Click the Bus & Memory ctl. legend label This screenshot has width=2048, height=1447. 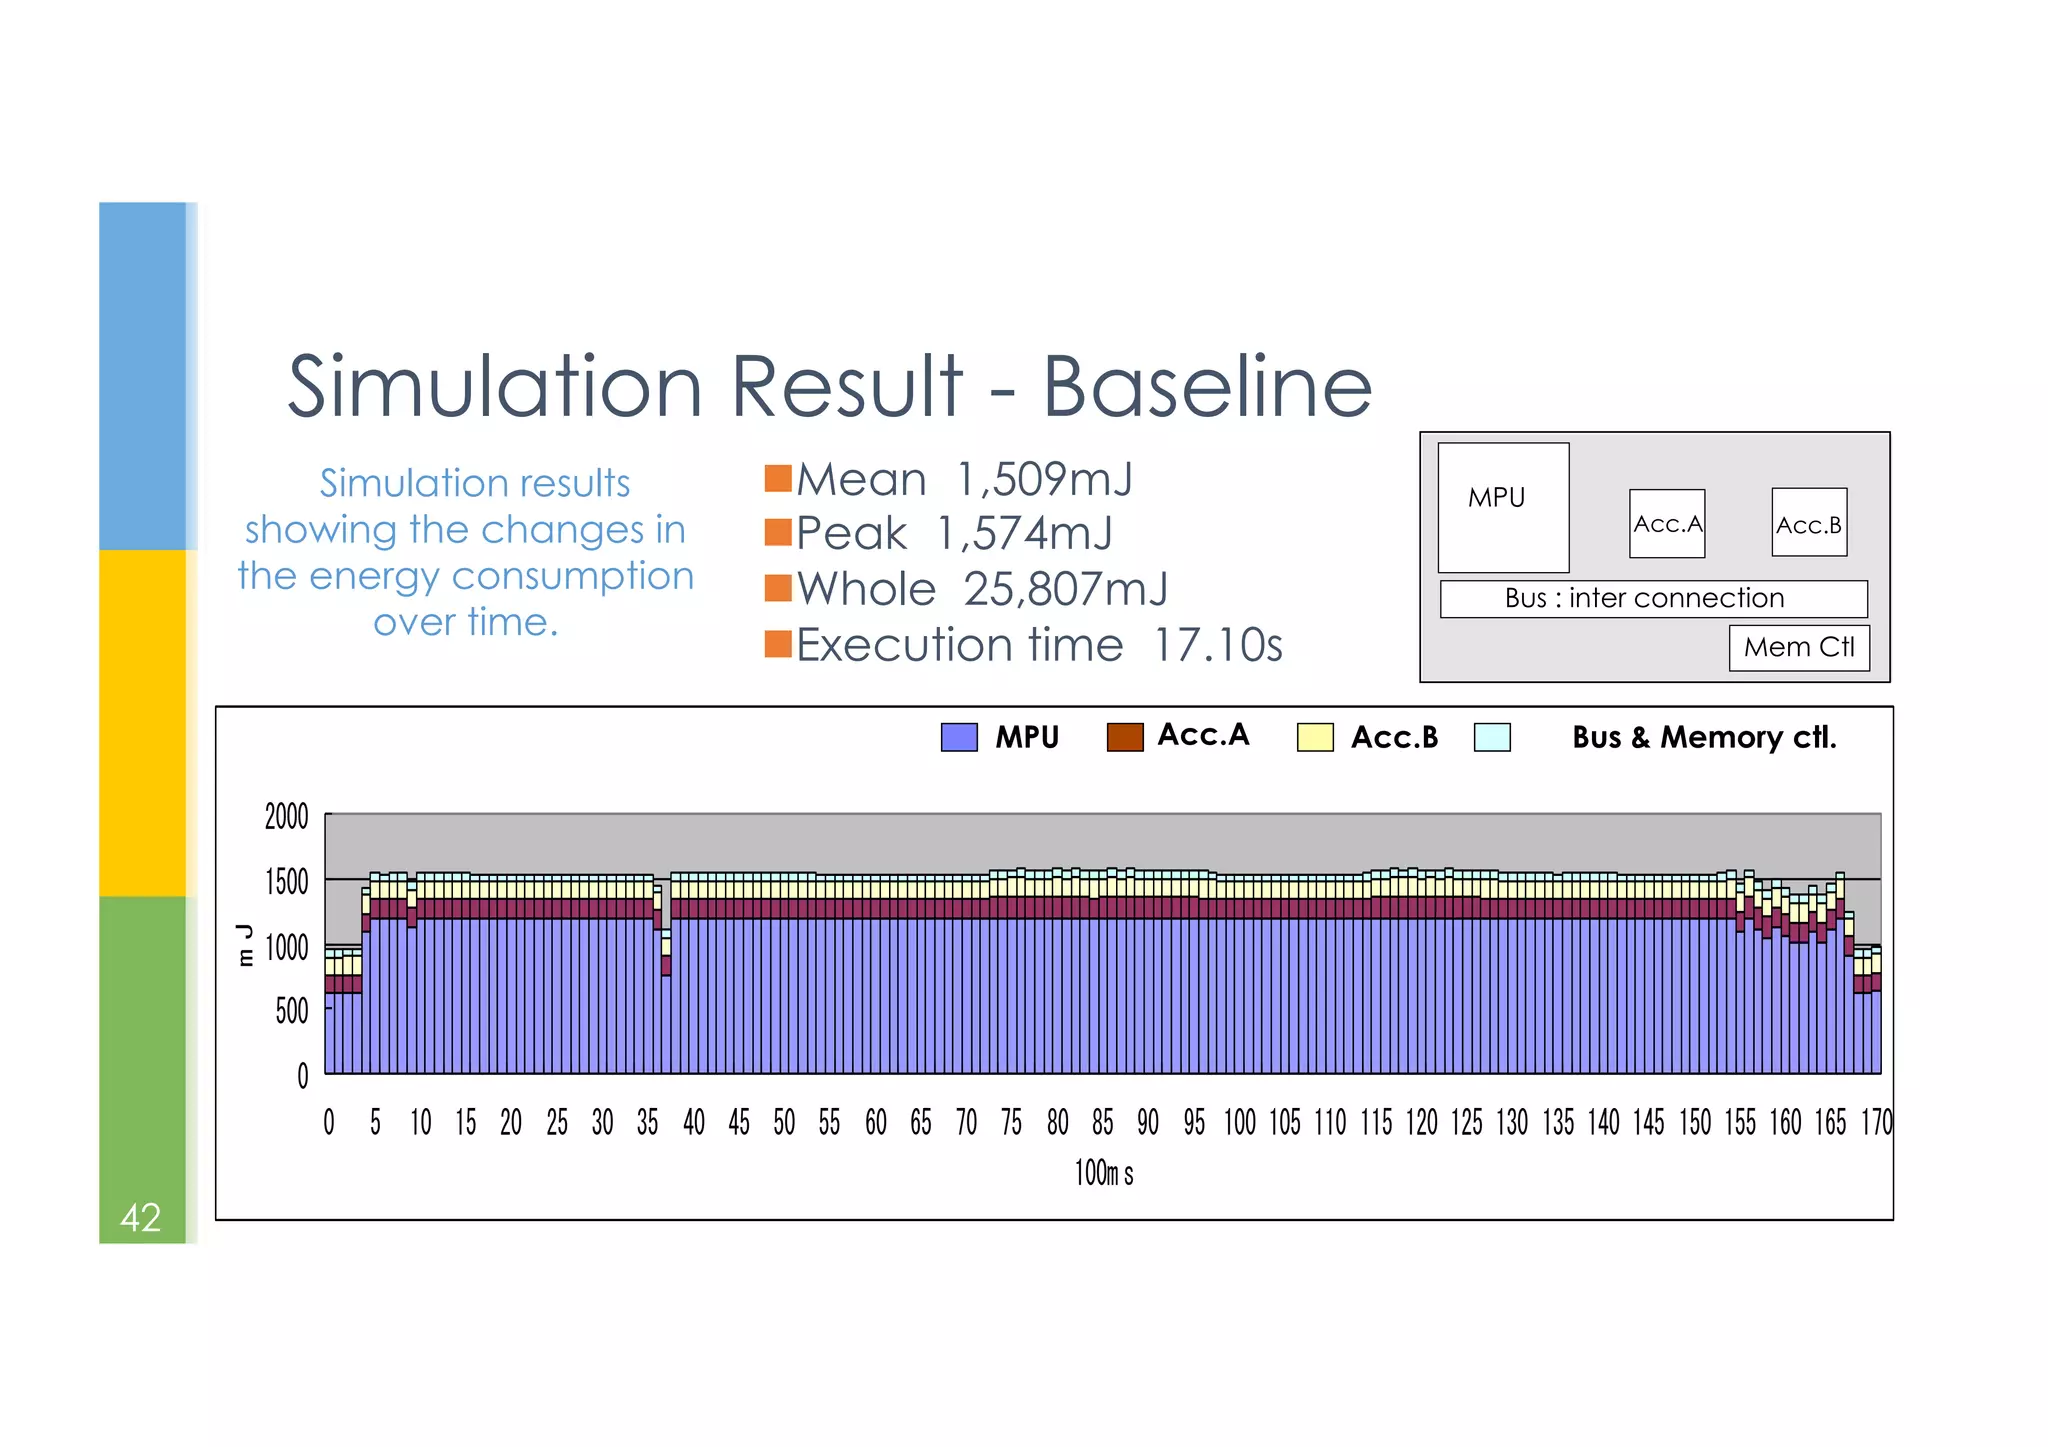(1703, 737)
